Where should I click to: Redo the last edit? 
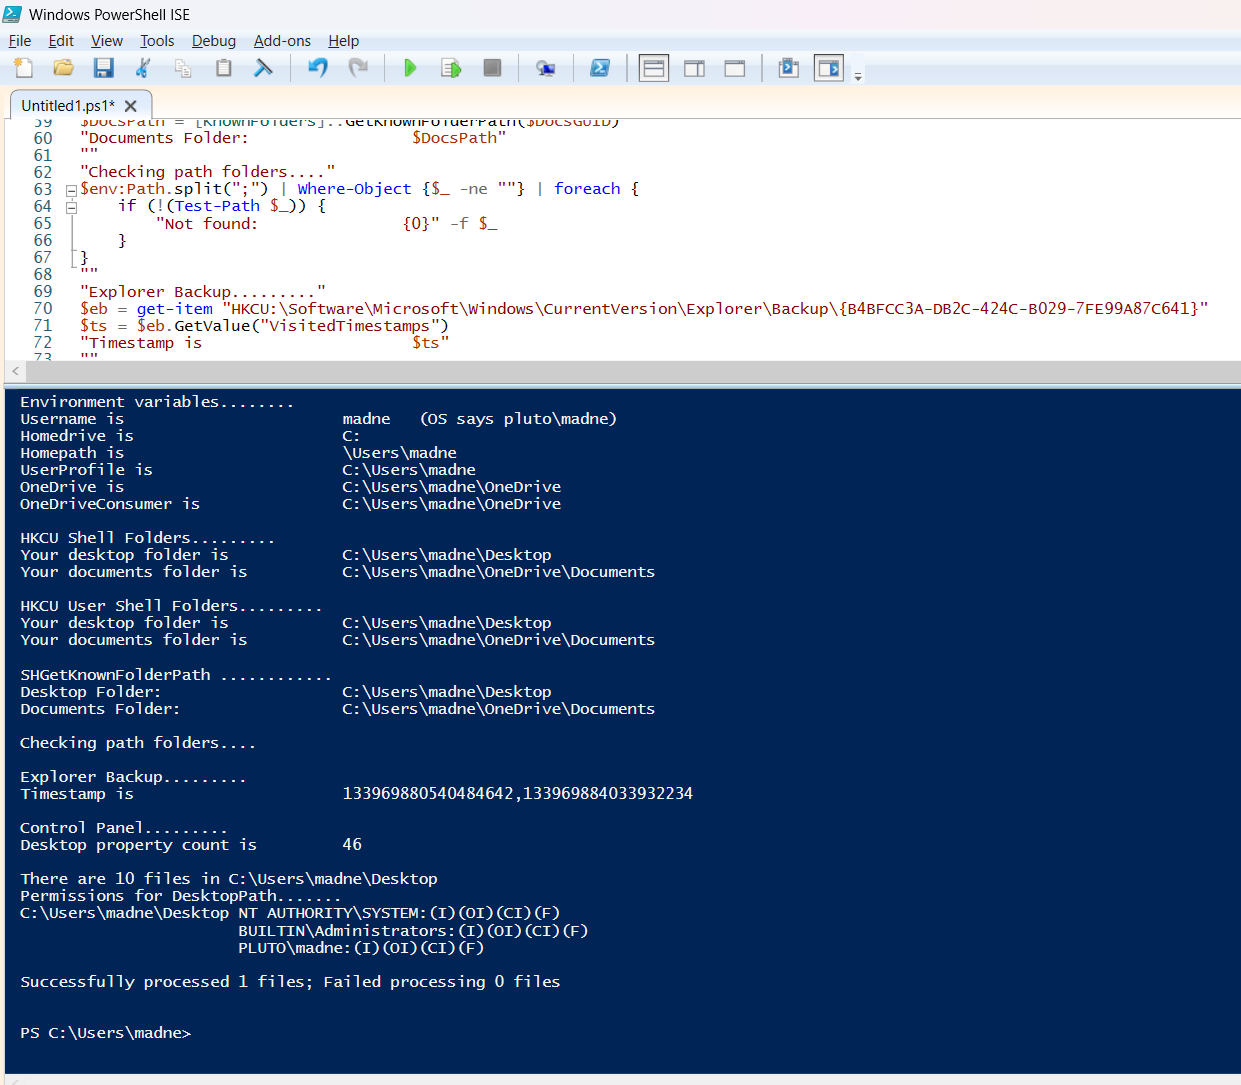point(358,68)
